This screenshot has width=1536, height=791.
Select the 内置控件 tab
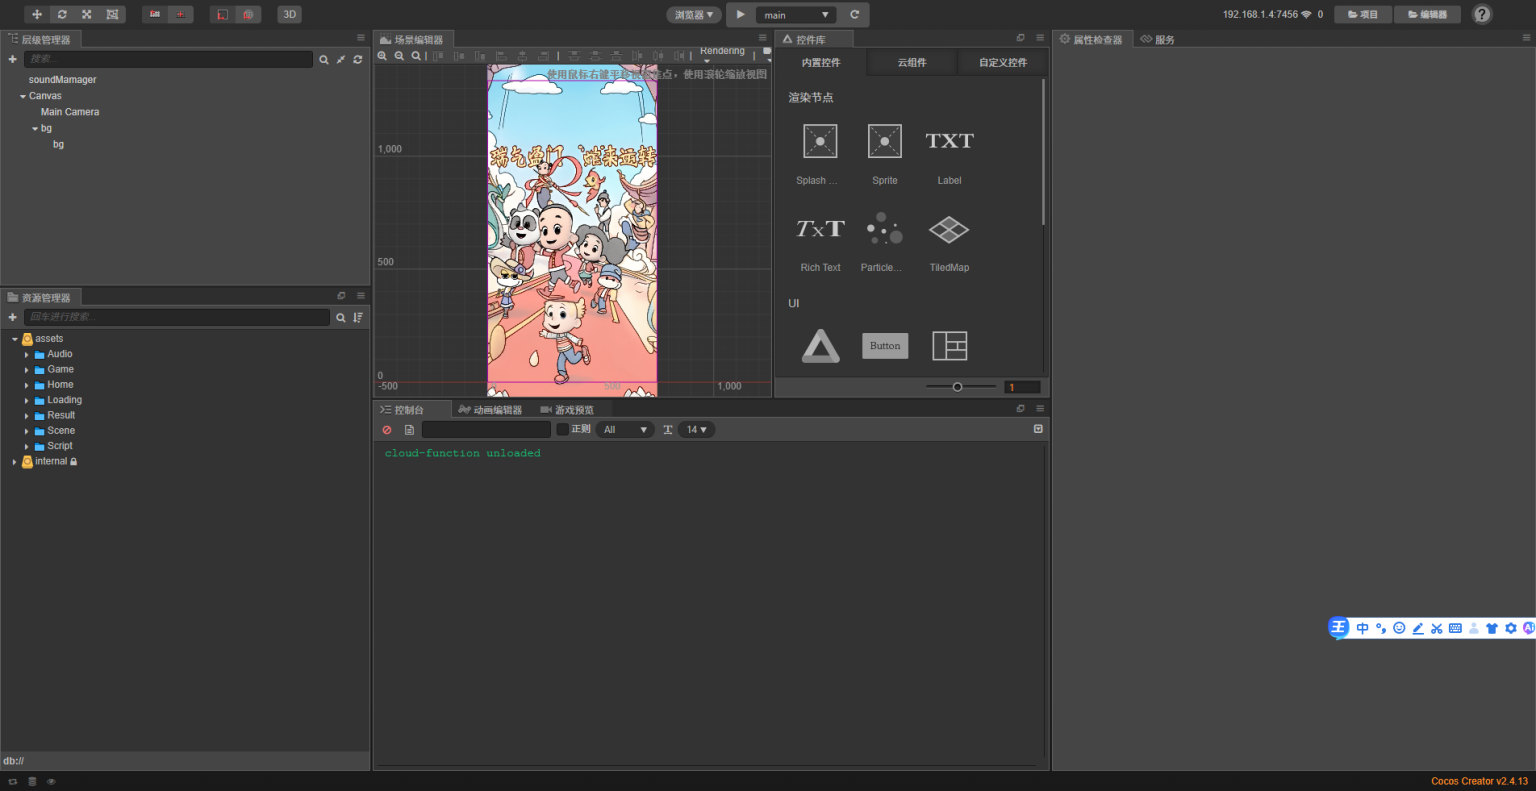pyautogui.click(x=821, y=63)
